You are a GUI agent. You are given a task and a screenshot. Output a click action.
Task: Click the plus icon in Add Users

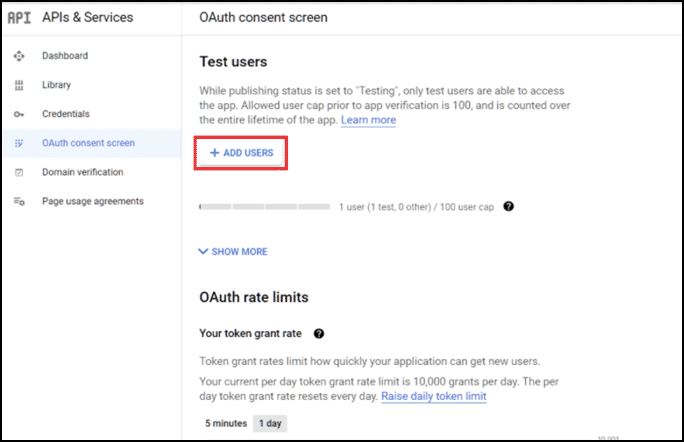(x=214, y=153)
